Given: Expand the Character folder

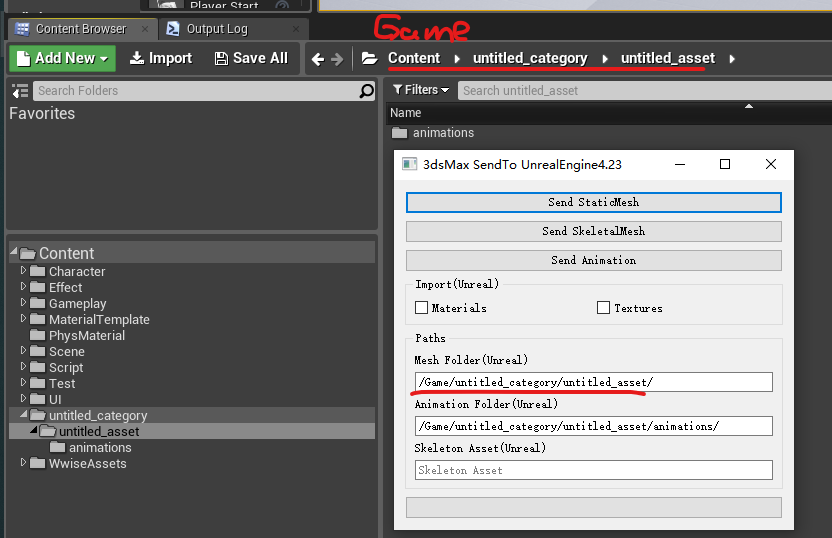Looking at the screenshot, I should (23, 271).
